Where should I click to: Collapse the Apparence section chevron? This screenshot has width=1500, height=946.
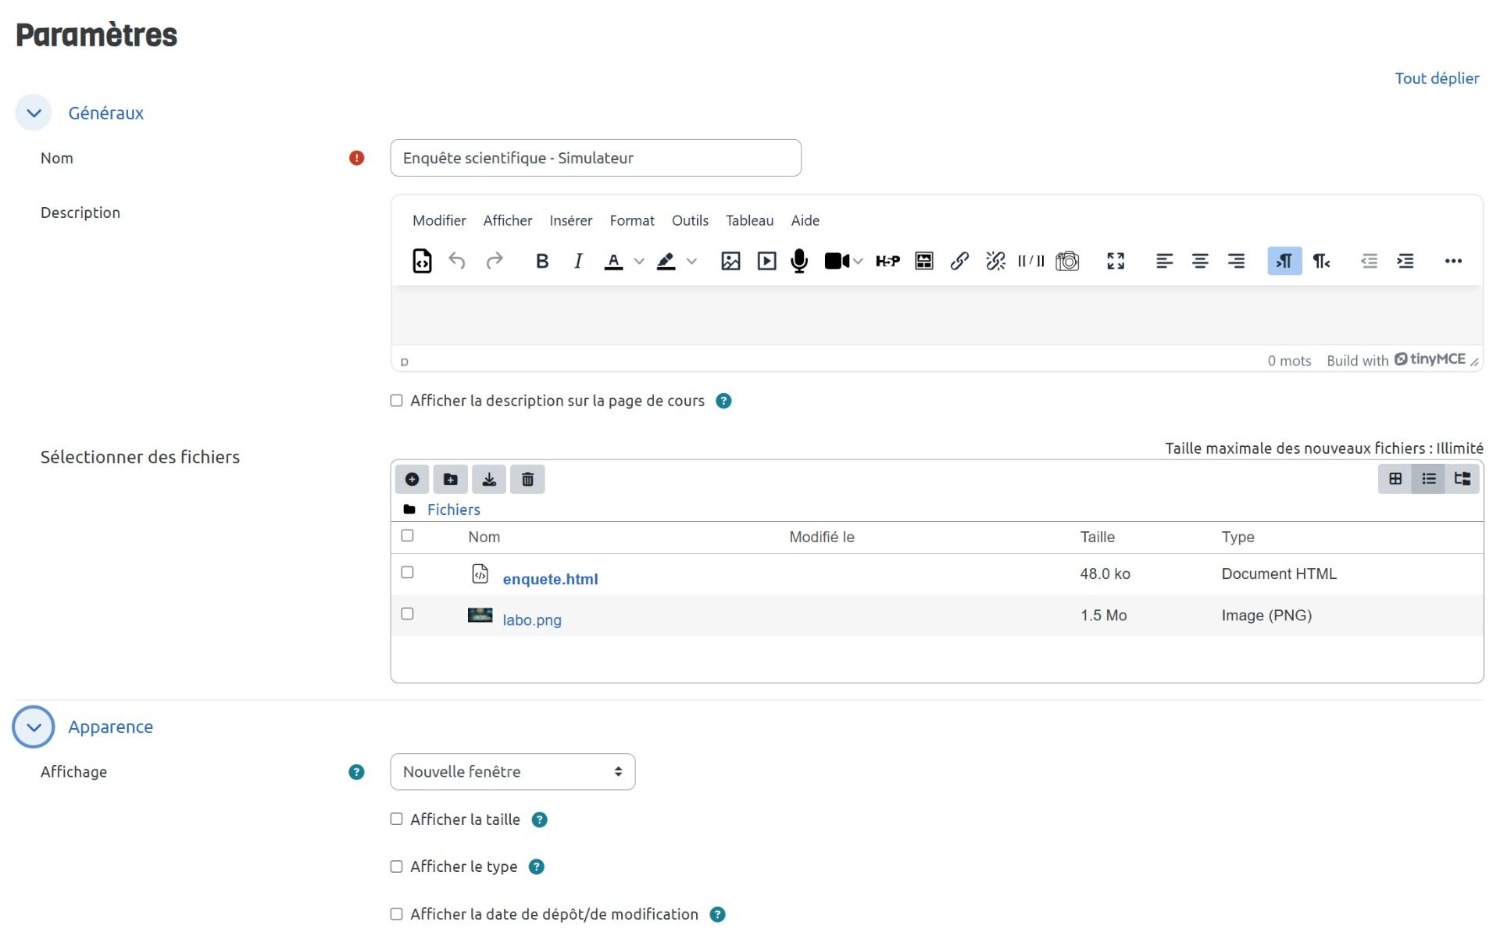pyautogui.click(x=34, y=727)
